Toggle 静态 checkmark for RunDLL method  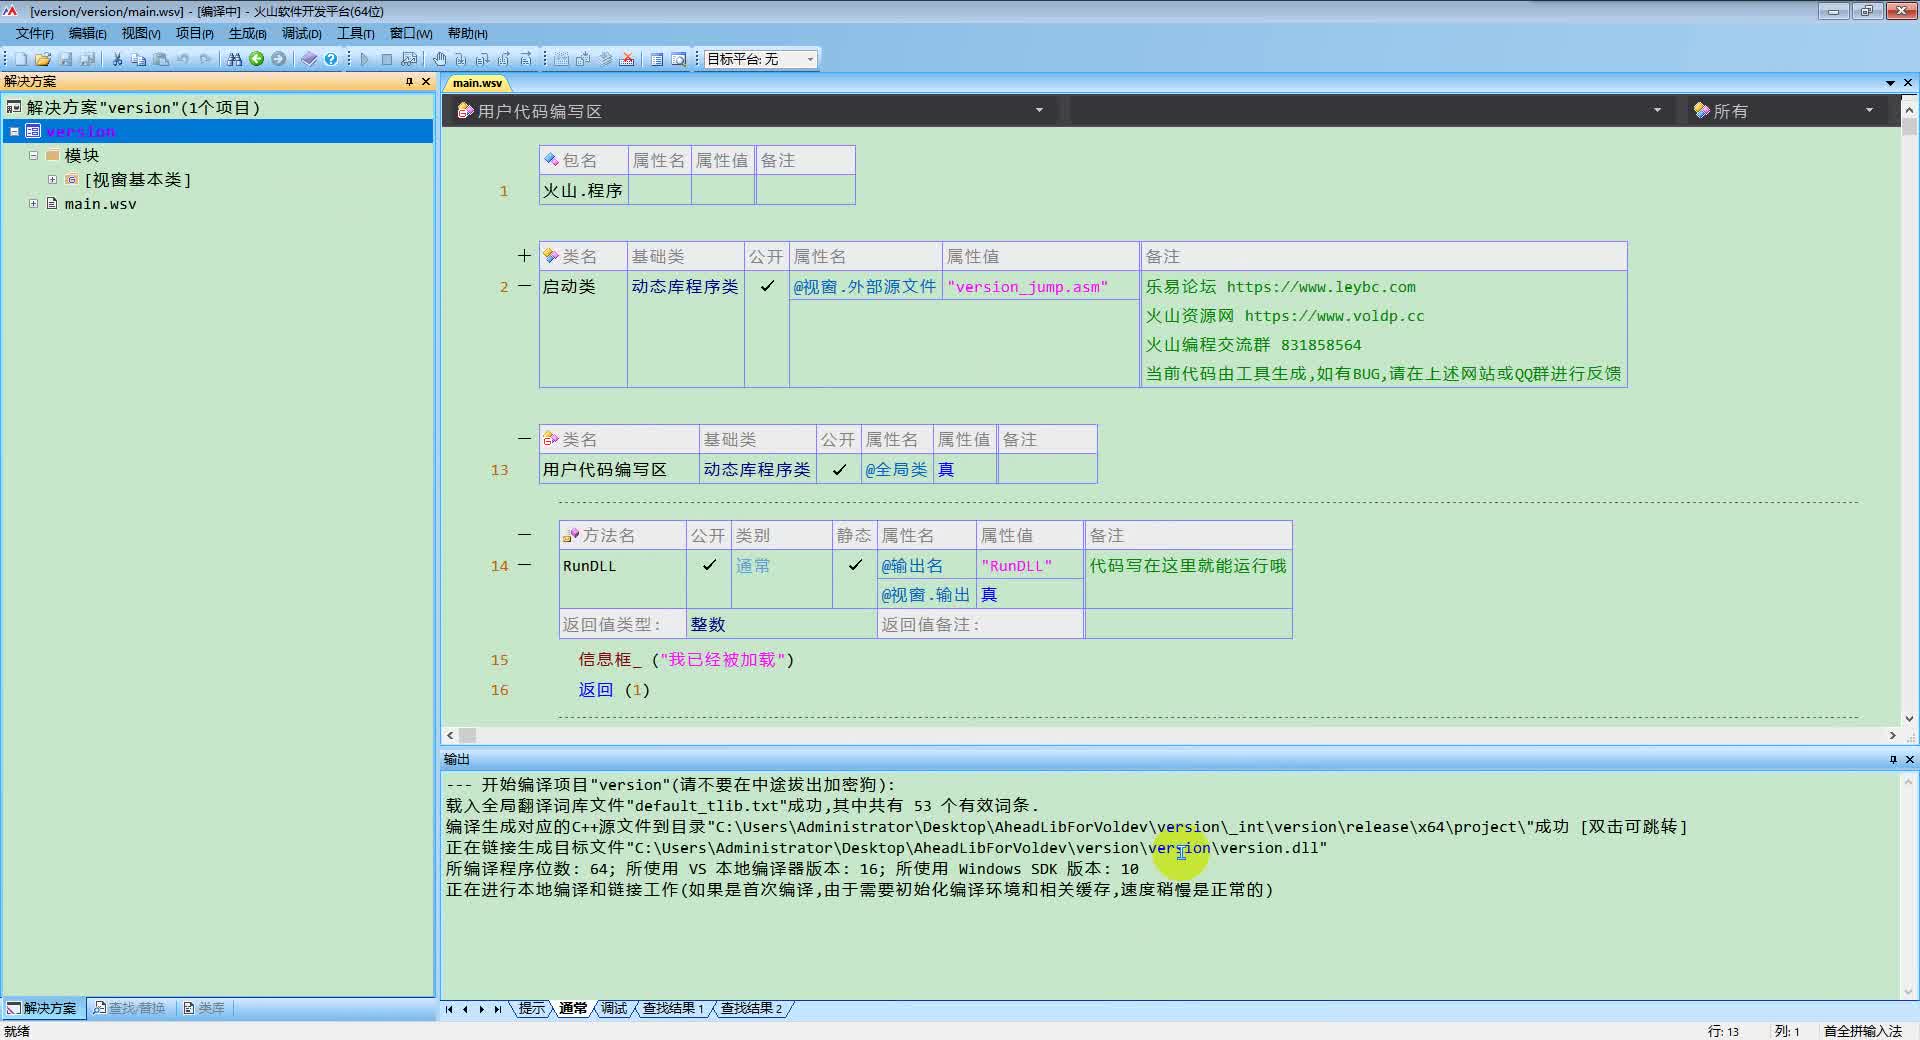(855, 565)
